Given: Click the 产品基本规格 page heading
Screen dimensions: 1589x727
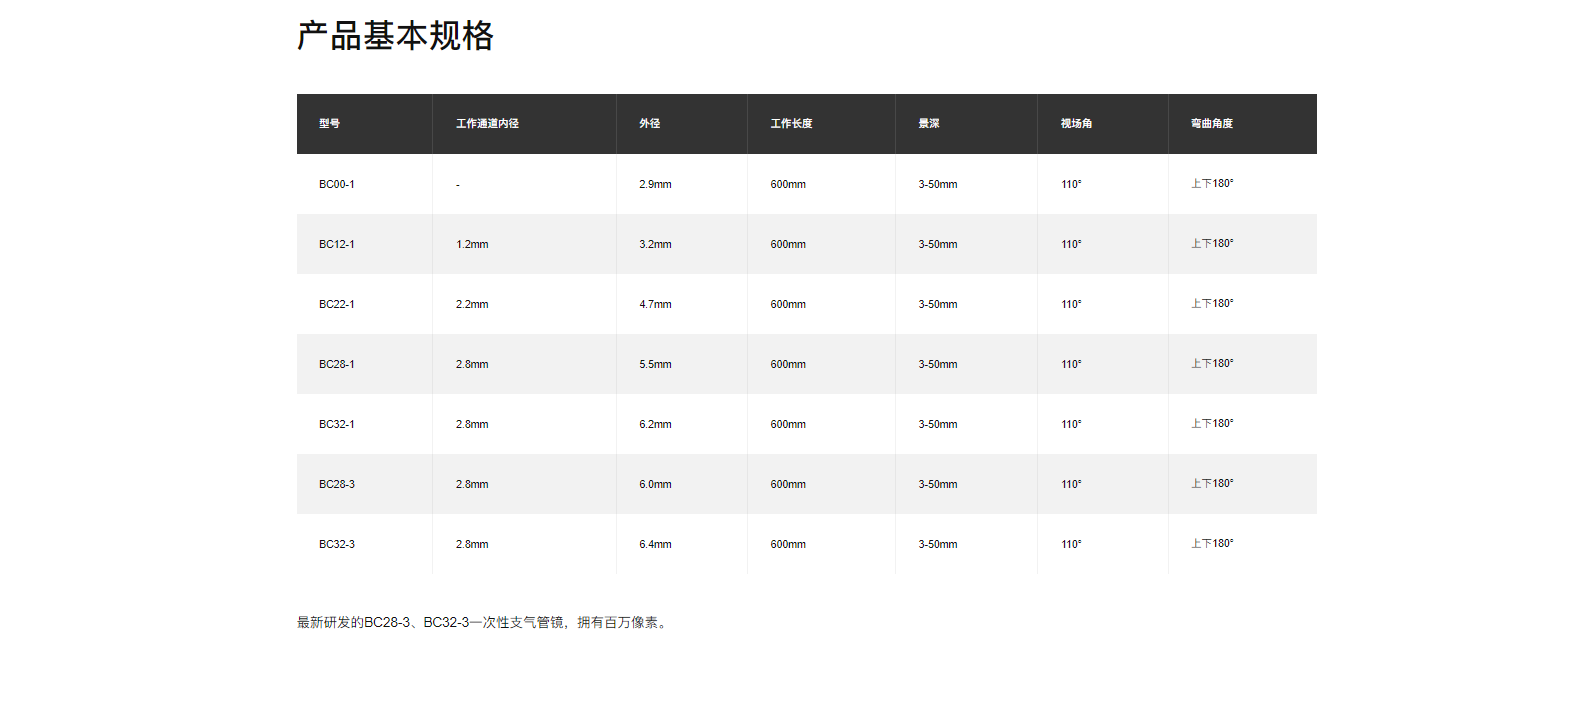Looking at the screenshot, I should coord(395,36).
